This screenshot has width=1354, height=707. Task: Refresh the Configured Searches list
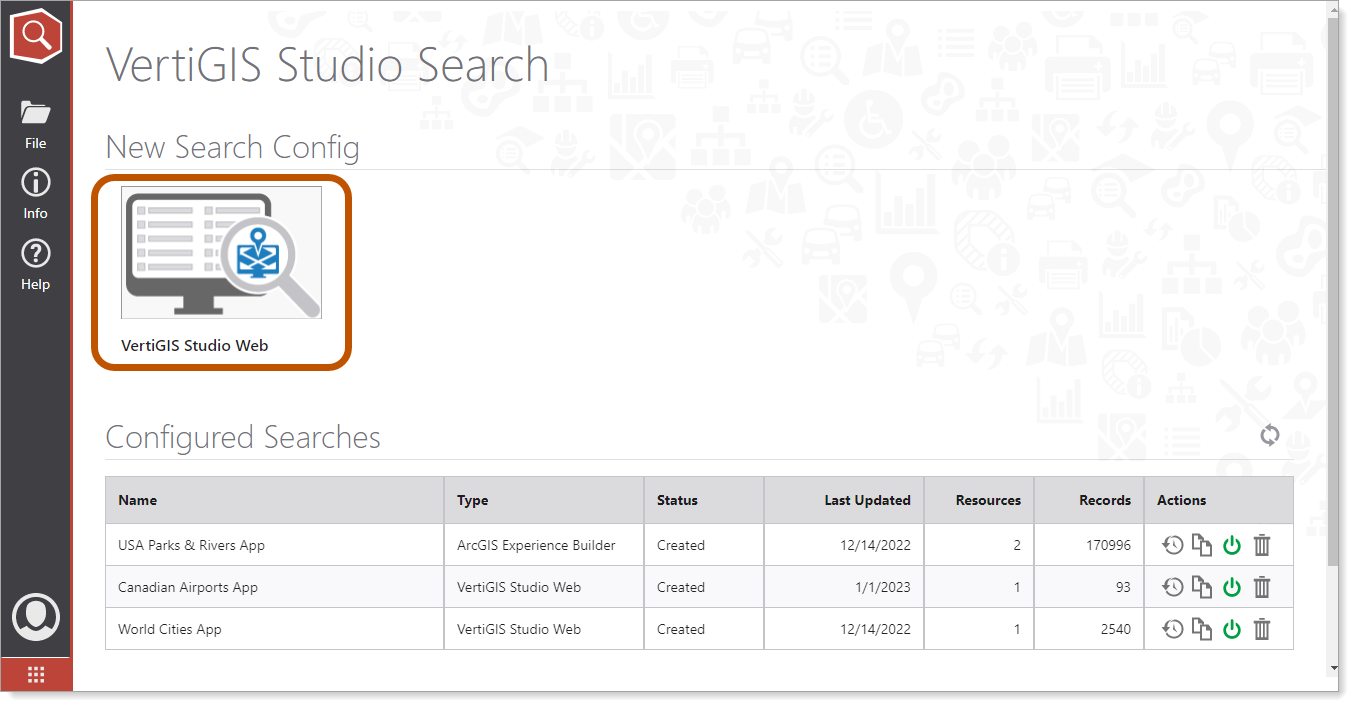[x=1270, y=435]
